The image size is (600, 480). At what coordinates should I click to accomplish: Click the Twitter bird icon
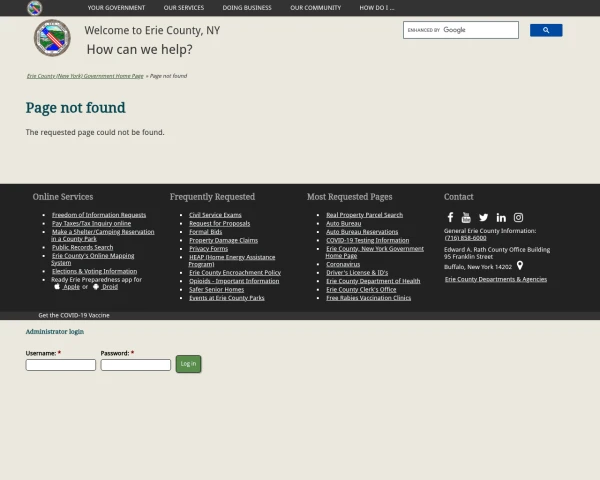[x=484, y=218]
